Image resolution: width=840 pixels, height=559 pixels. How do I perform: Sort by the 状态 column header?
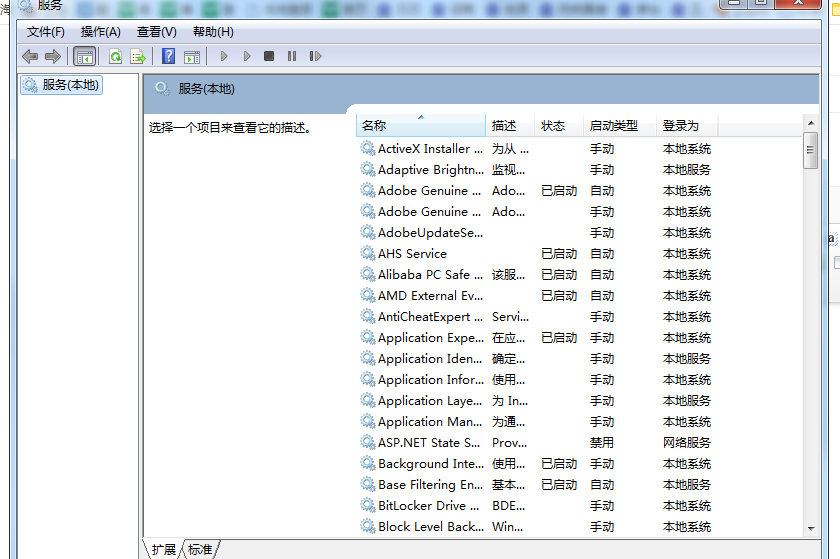pyautogui.click(x=559, y=125)
